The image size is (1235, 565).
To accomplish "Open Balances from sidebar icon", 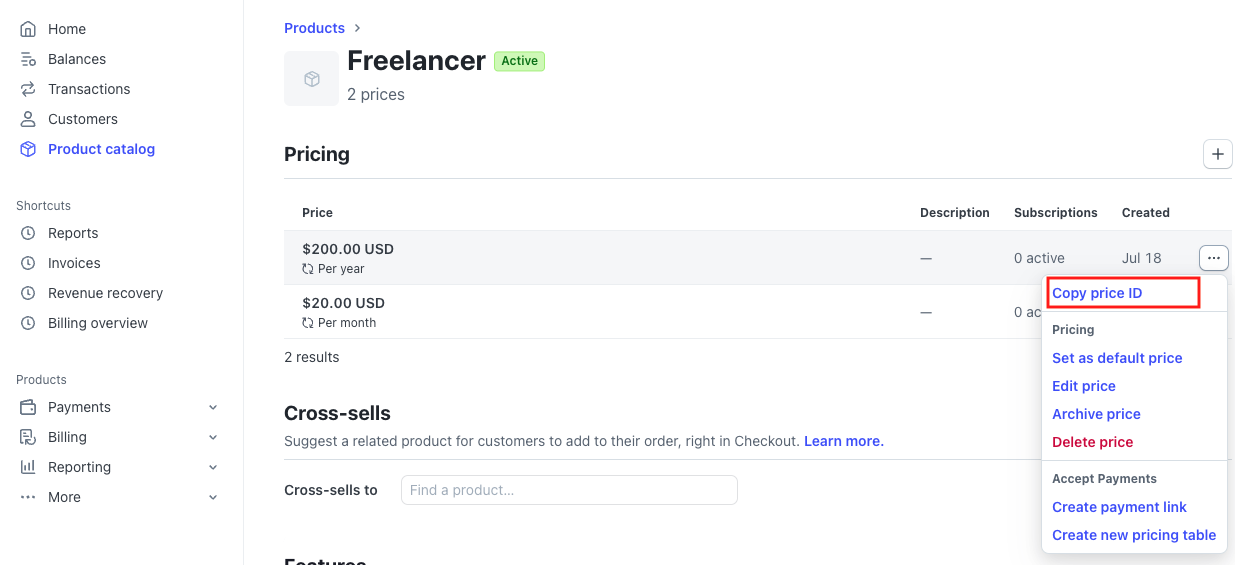I will pyautogui.click(x=28, y=59).
